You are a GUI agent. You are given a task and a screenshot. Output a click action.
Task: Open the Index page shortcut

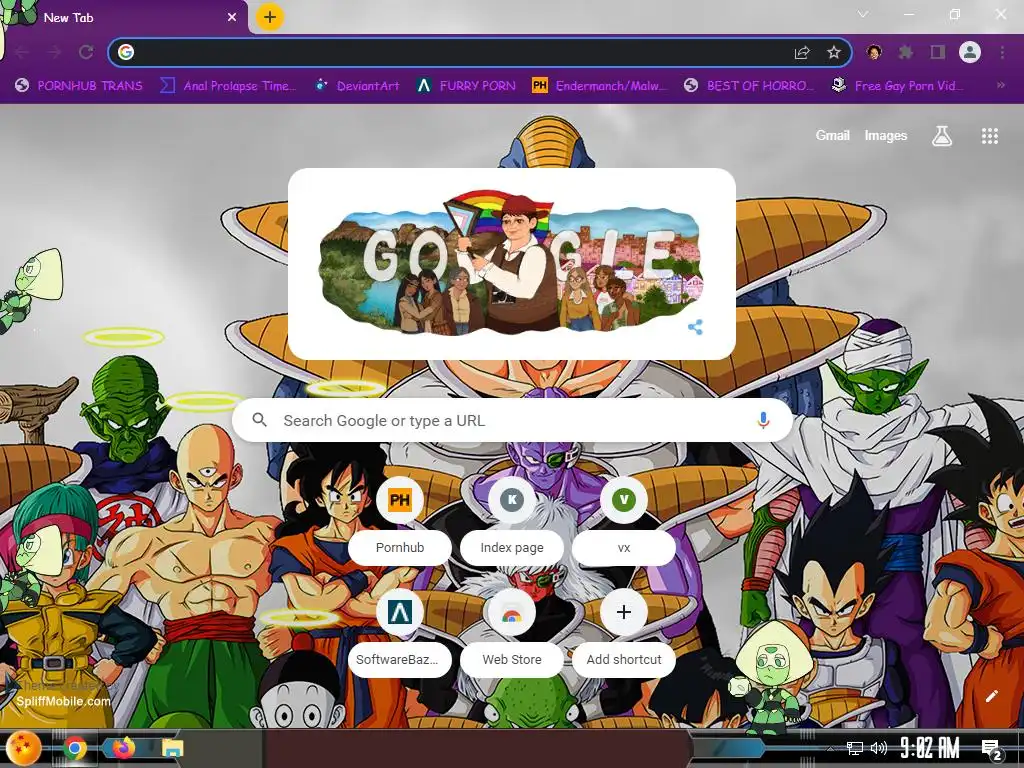[x=512, y=520]
